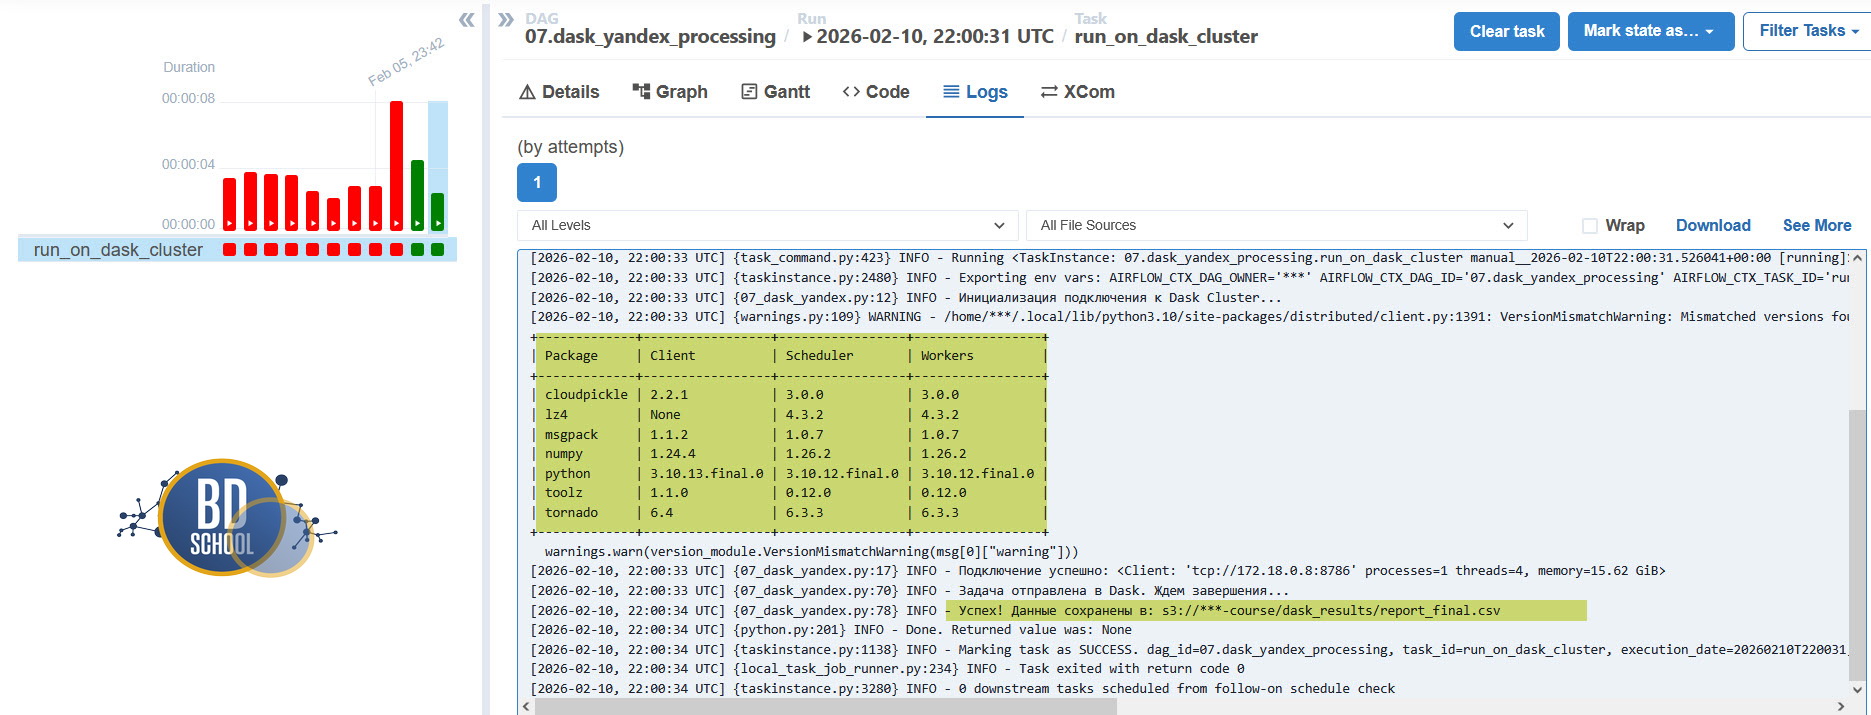Expand the All File Sources dropdown
The height and width of the screenshot is (715, 1871).
point(1276,225)
